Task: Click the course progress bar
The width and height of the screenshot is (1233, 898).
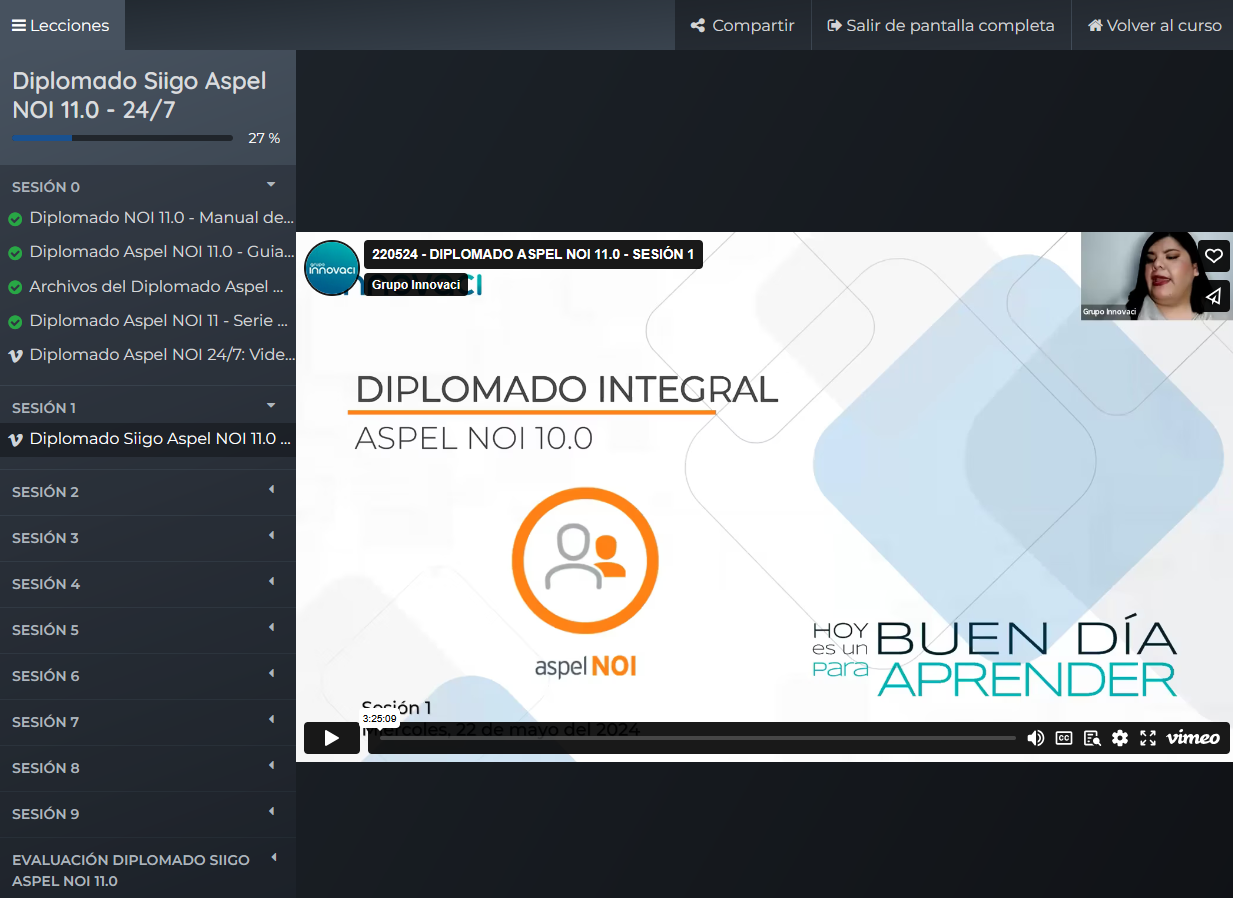Action: (122, 138)
